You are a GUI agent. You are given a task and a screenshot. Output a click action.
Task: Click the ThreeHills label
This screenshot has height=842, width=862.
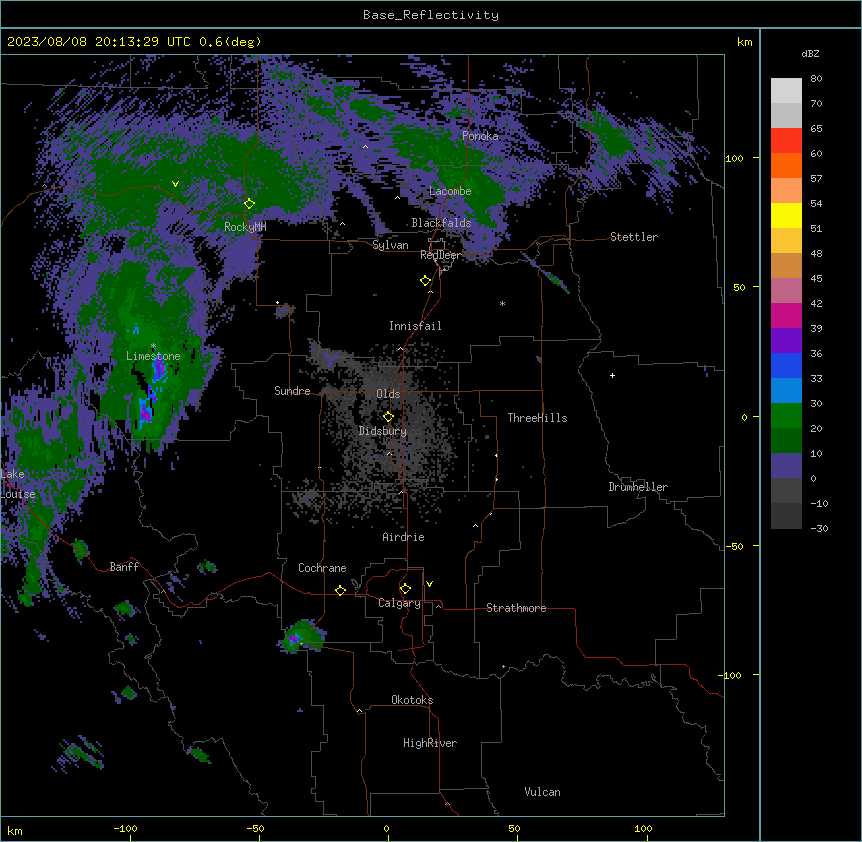[x=537, y=418]
